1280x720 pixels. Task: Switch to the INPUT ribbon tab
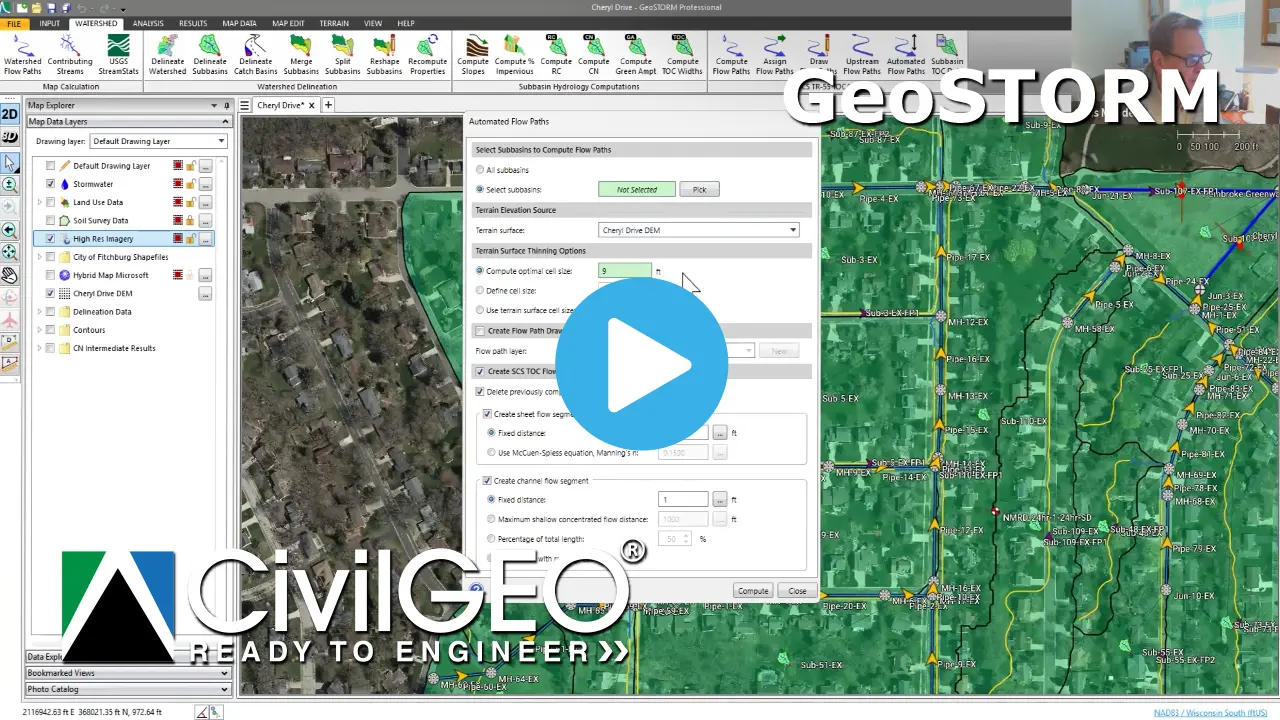[x=49, y=23]
